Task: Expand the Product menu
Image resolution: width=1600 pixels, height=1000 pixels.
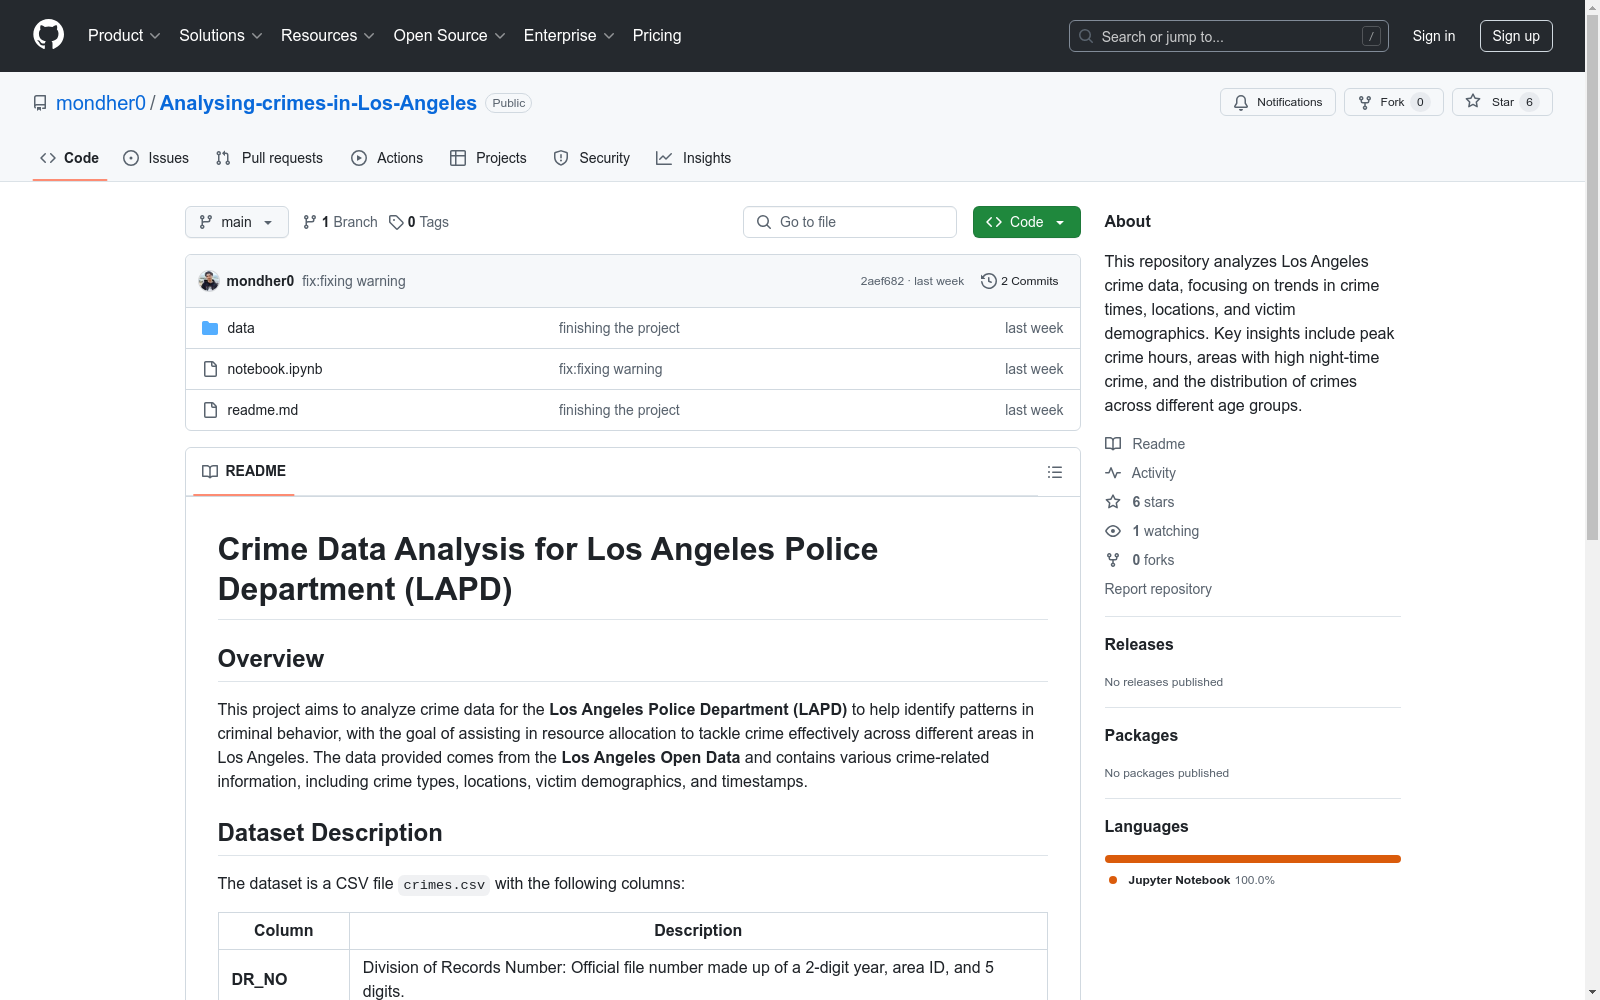Action: [x=124, y=35]
